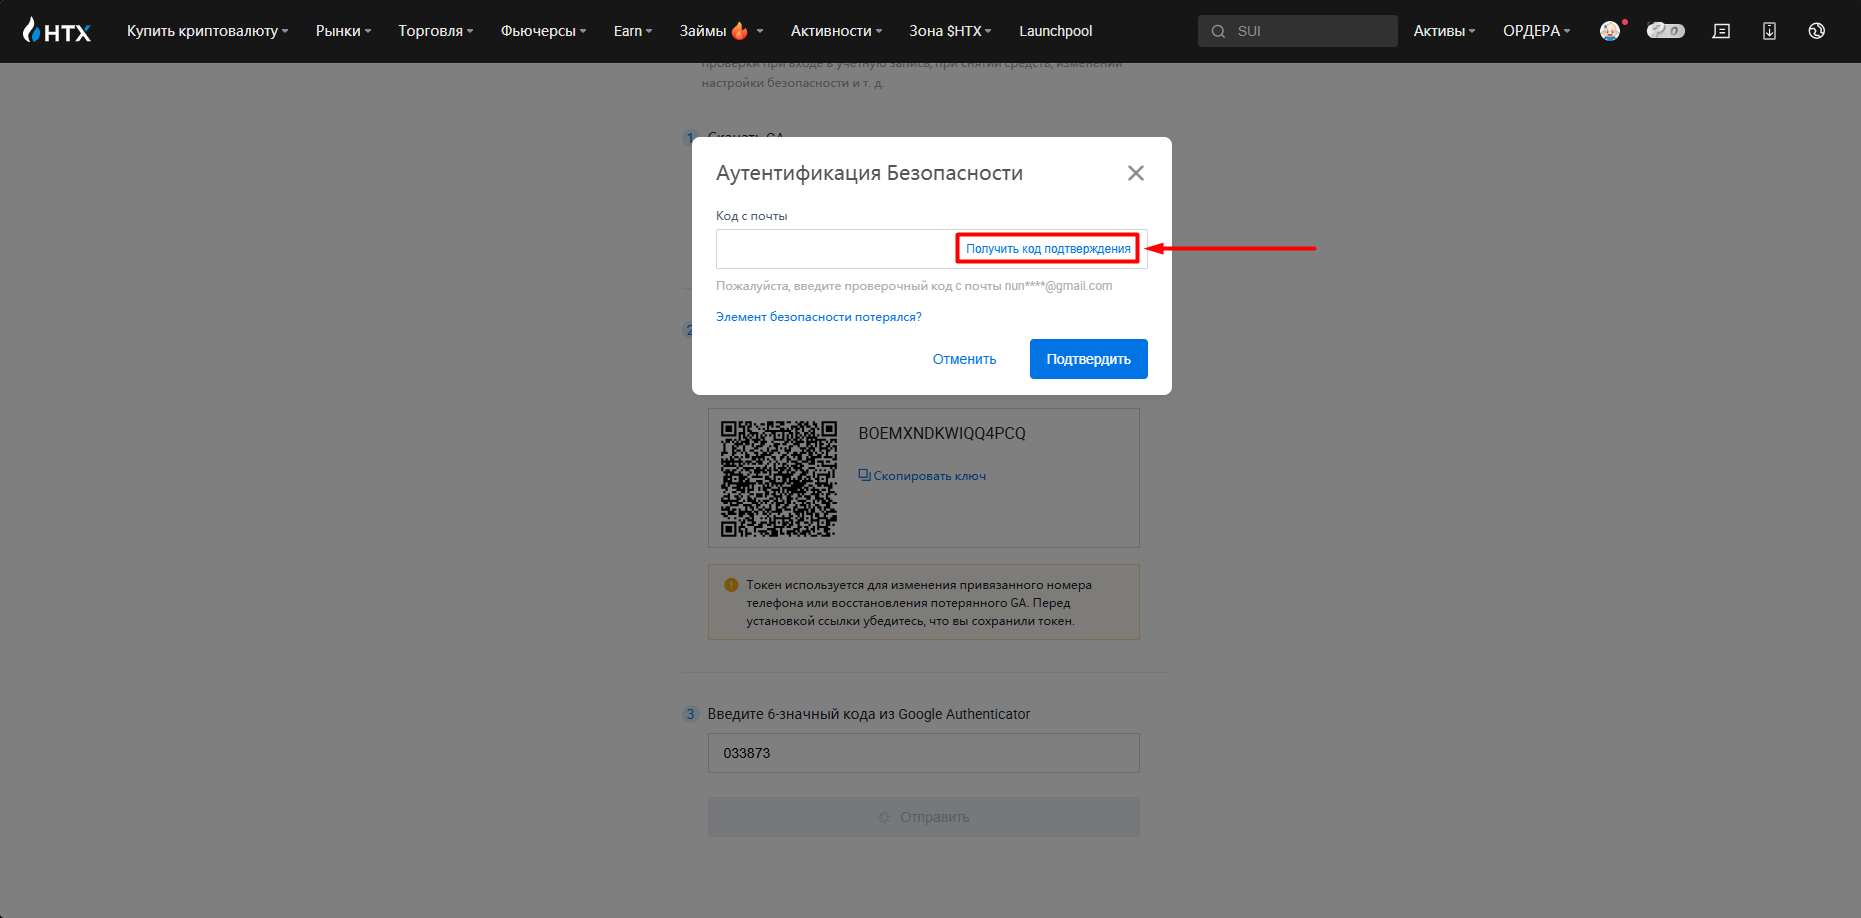Click Получить код подтверждения link
1861x918 pixels.
click(1047, 249)
